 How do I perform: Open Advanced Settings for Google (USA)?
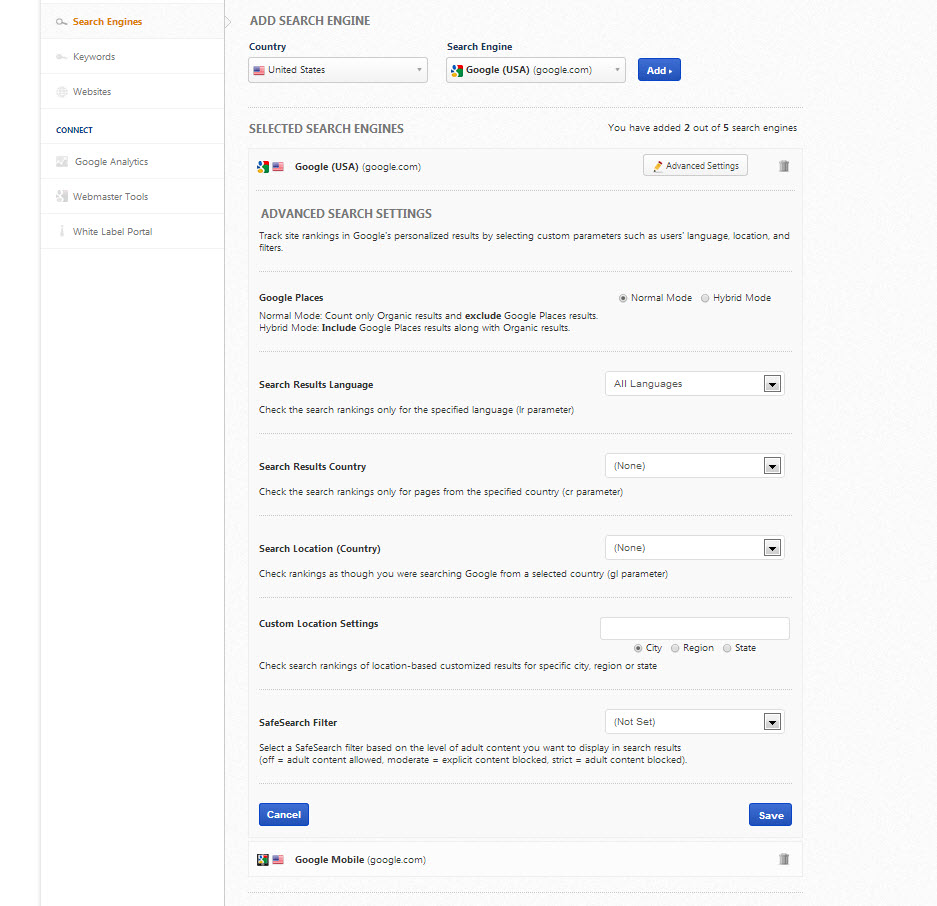click(x=695, y=166)
